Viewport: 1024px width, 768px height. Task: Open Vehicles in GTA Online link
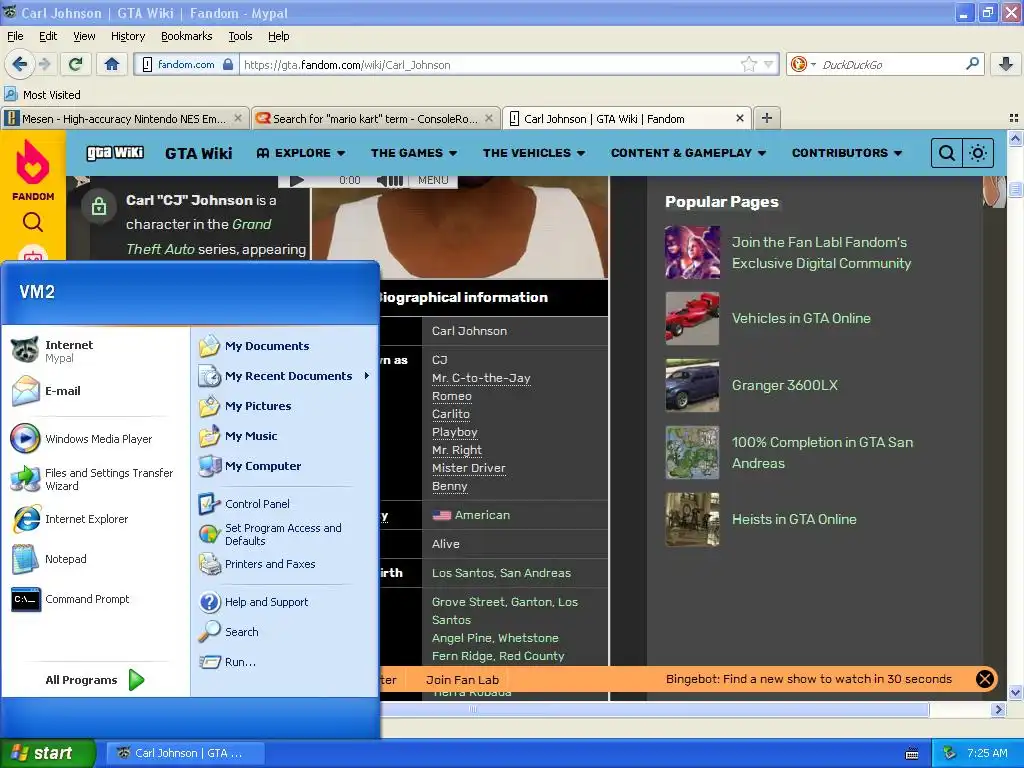tap(801, 318)
